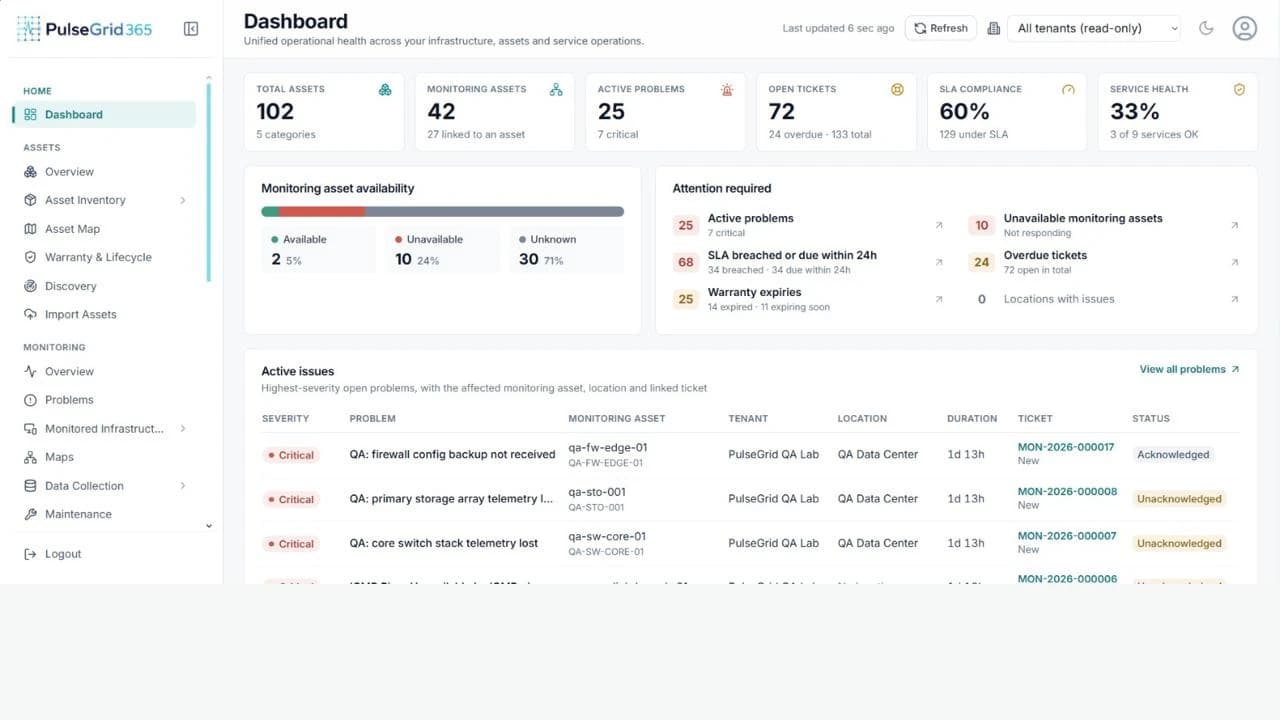Open Dashboard in the sidebar
This screenshot has height=720, width=1280.
(x=105, y=114)
